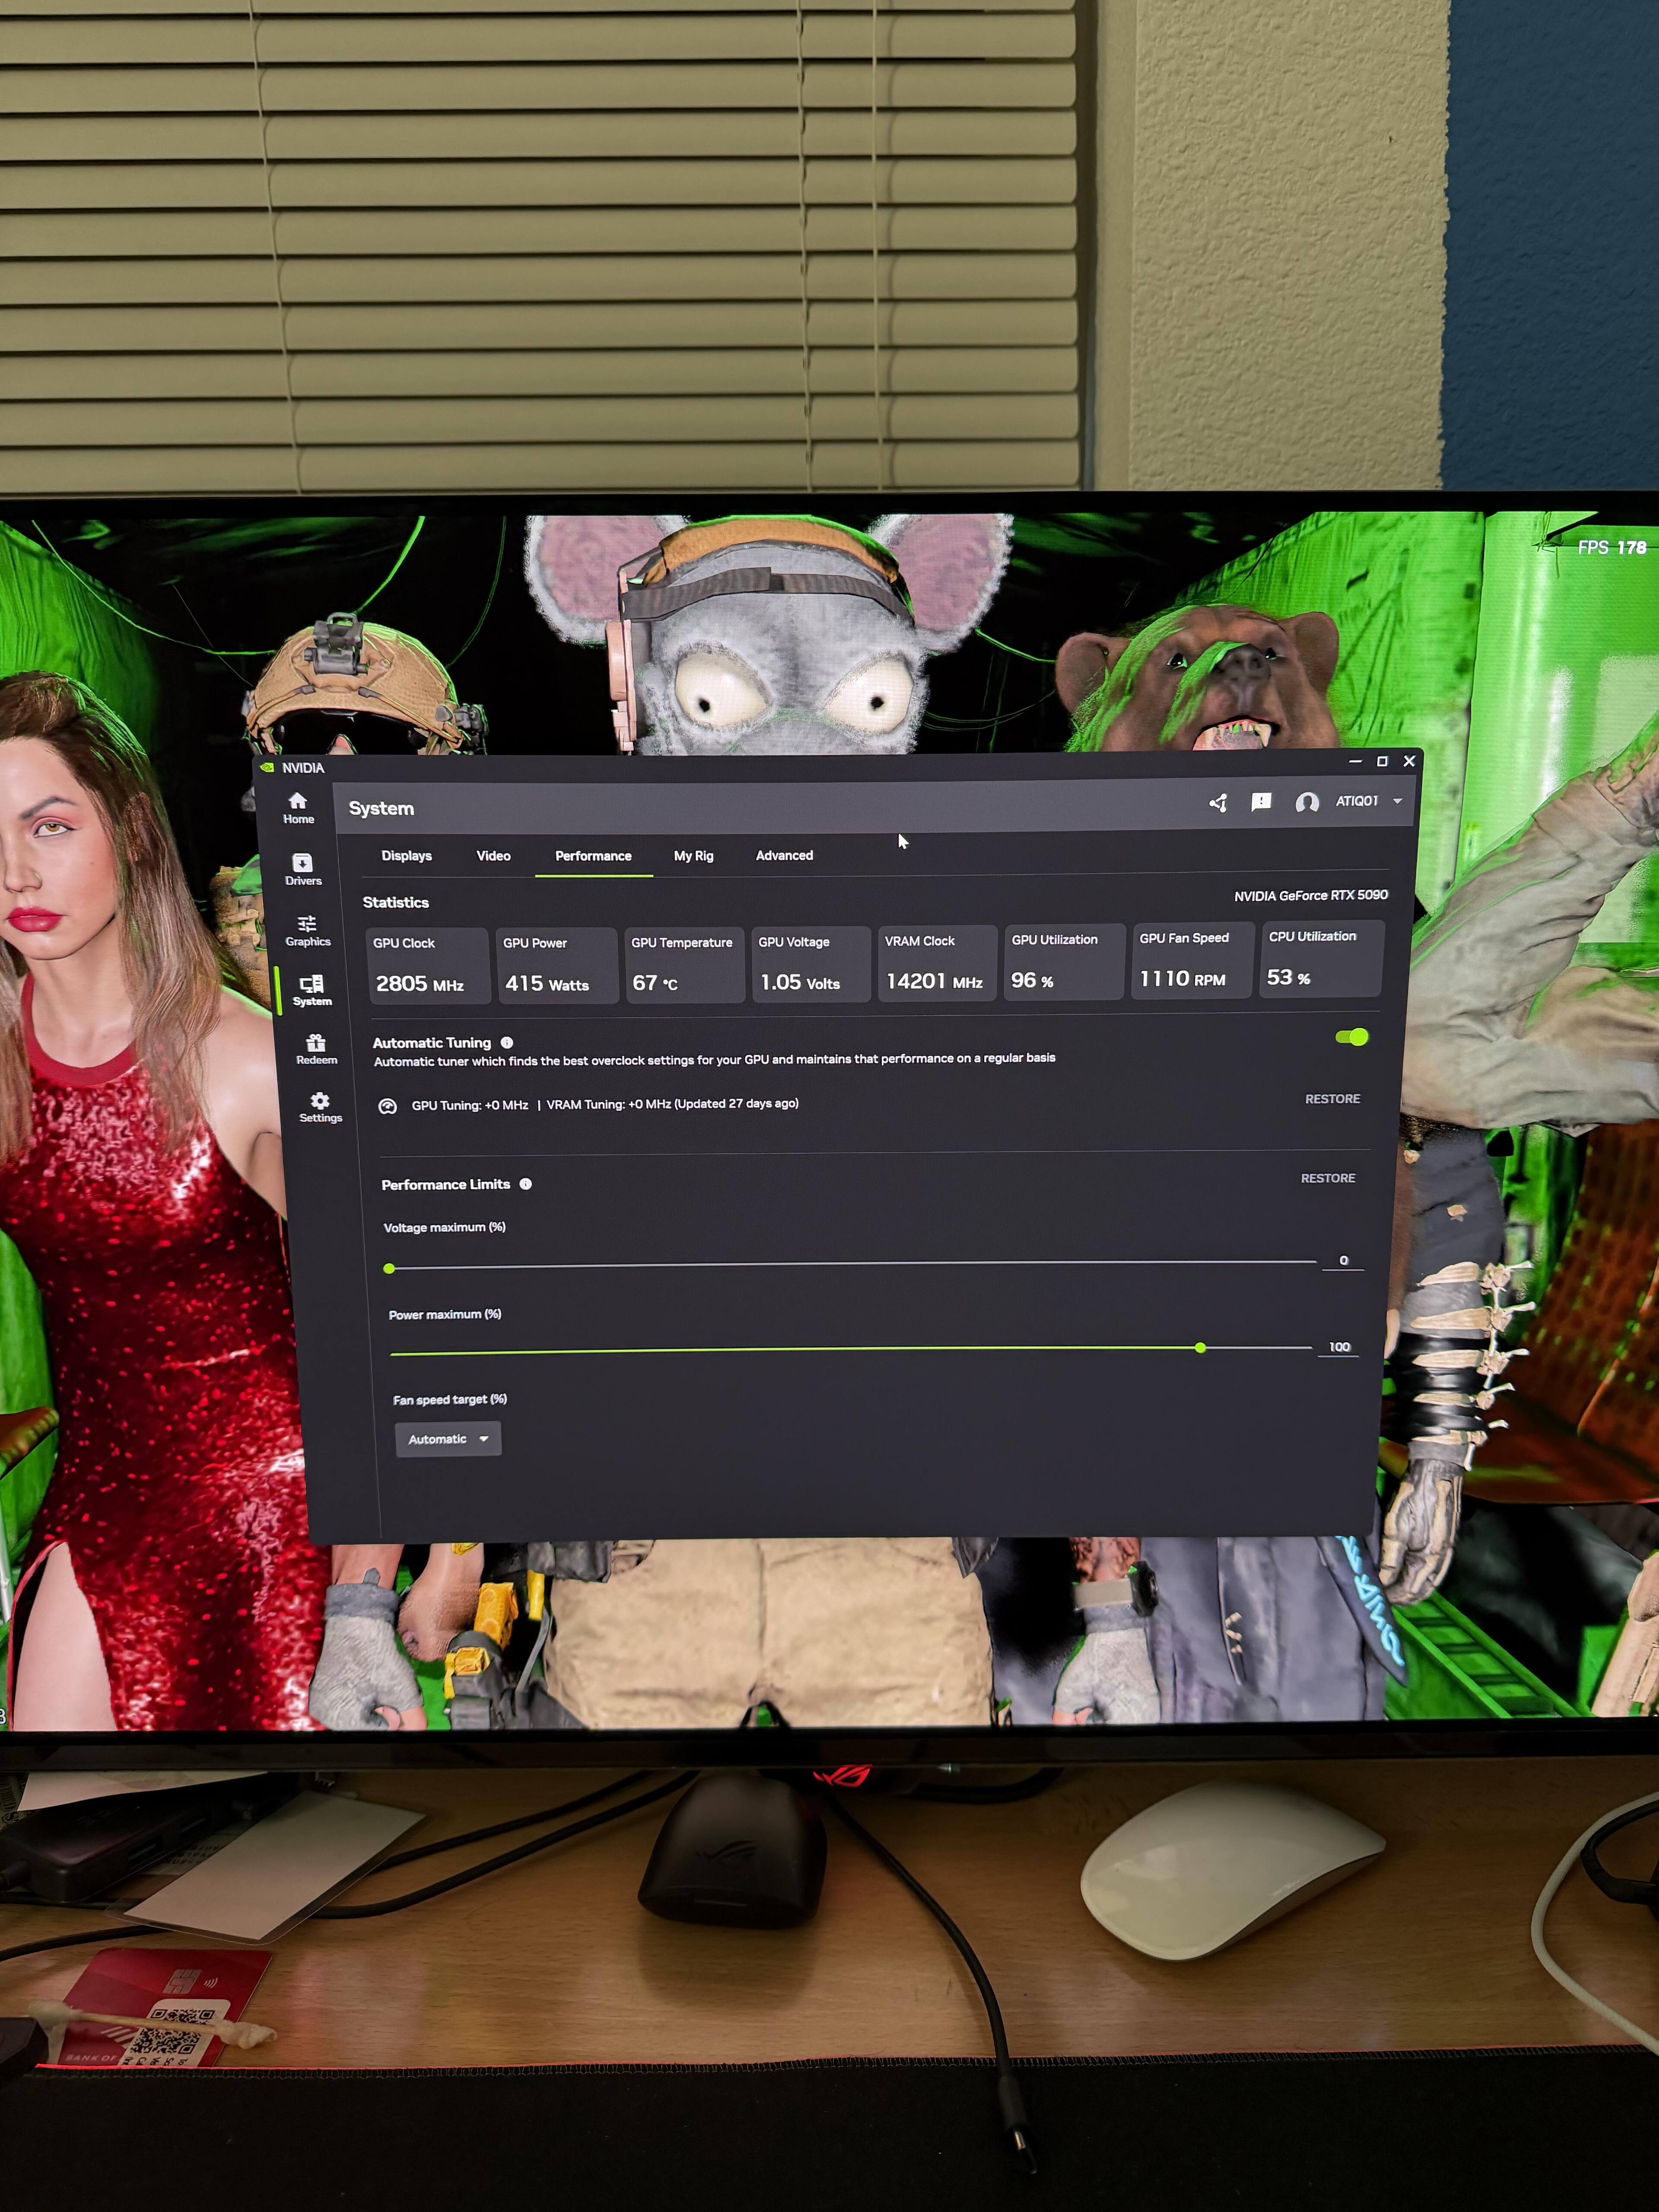Click the feedback message icon
Image resolution: width=1659 pixels, height=2212 pixels.
pyautogui.click(x=1261, y=802)
